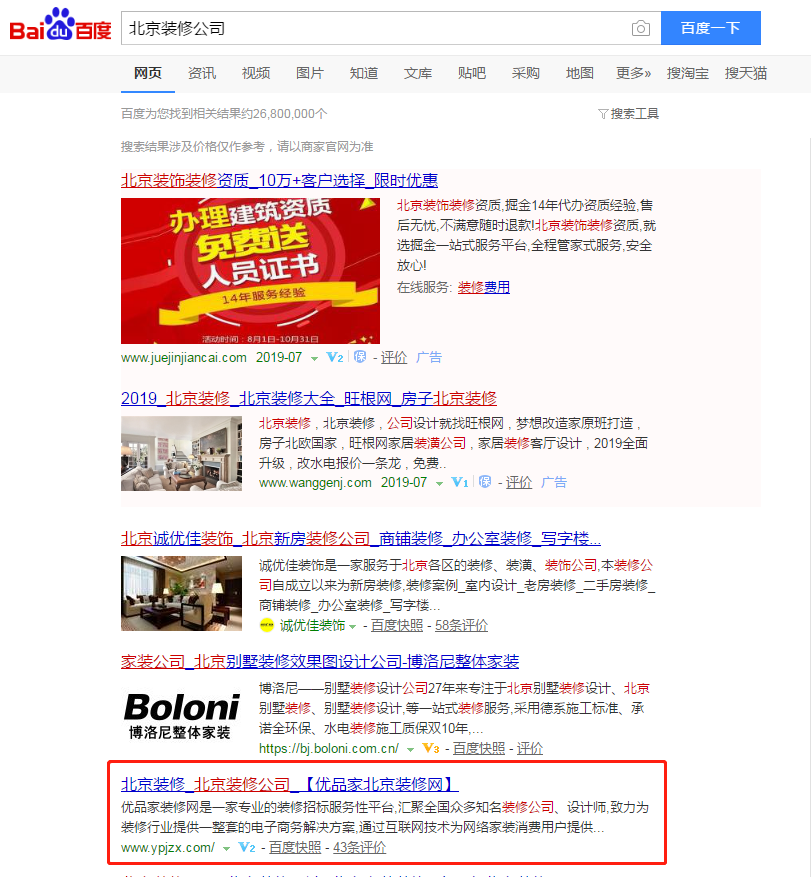Image resolution: width=811 pixels, height=877 pixels.
Task: Click the 搜天猫 link
Action: (x=746, y=73)
